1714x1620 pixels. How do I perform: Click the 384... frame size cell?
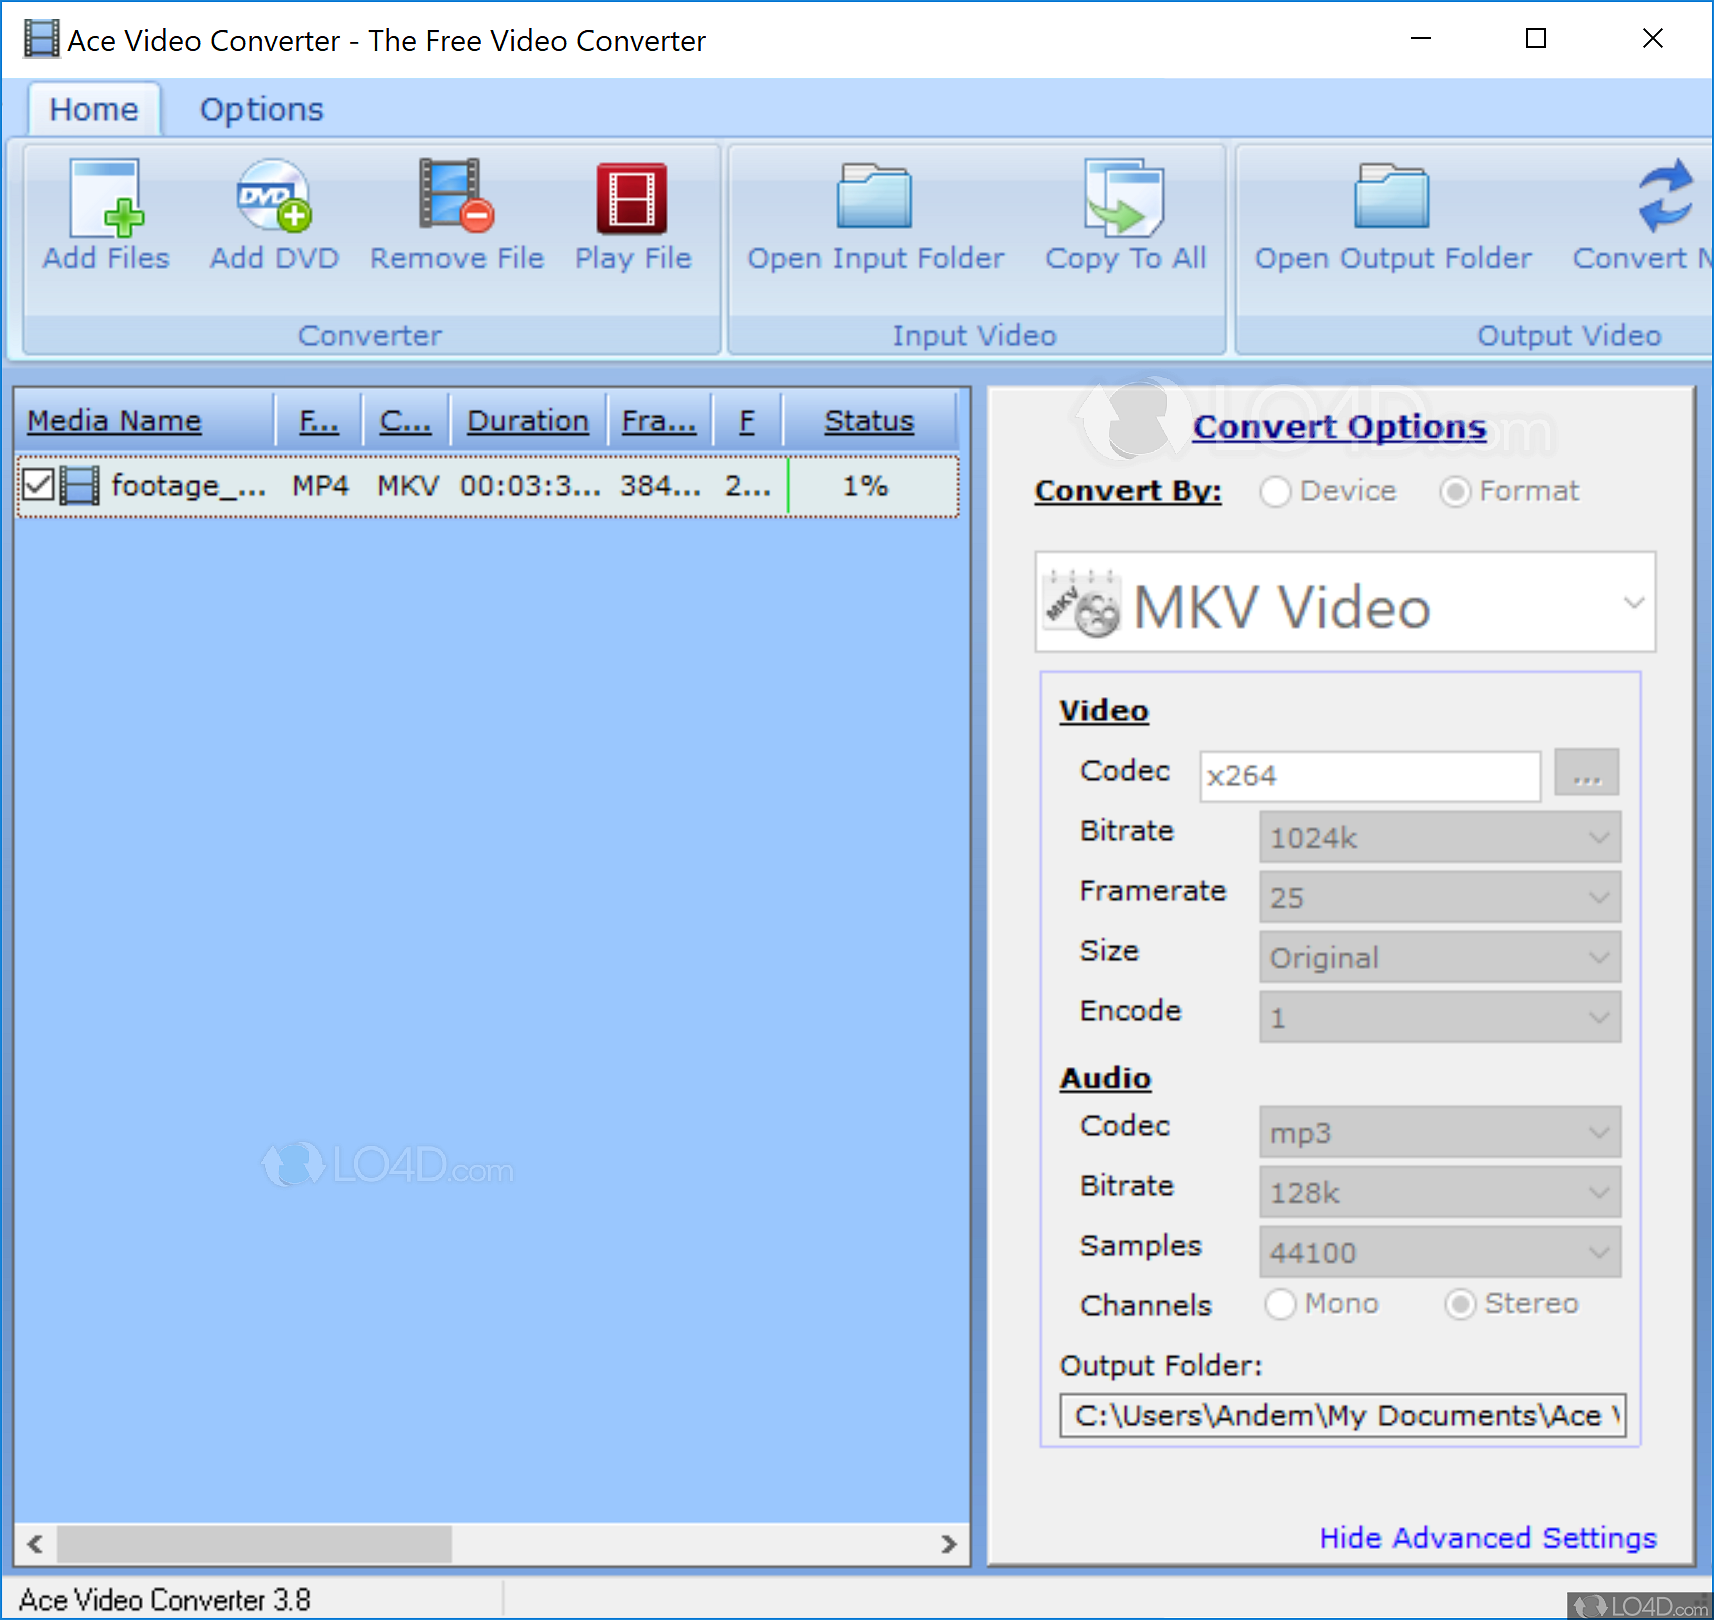(660, 486)
